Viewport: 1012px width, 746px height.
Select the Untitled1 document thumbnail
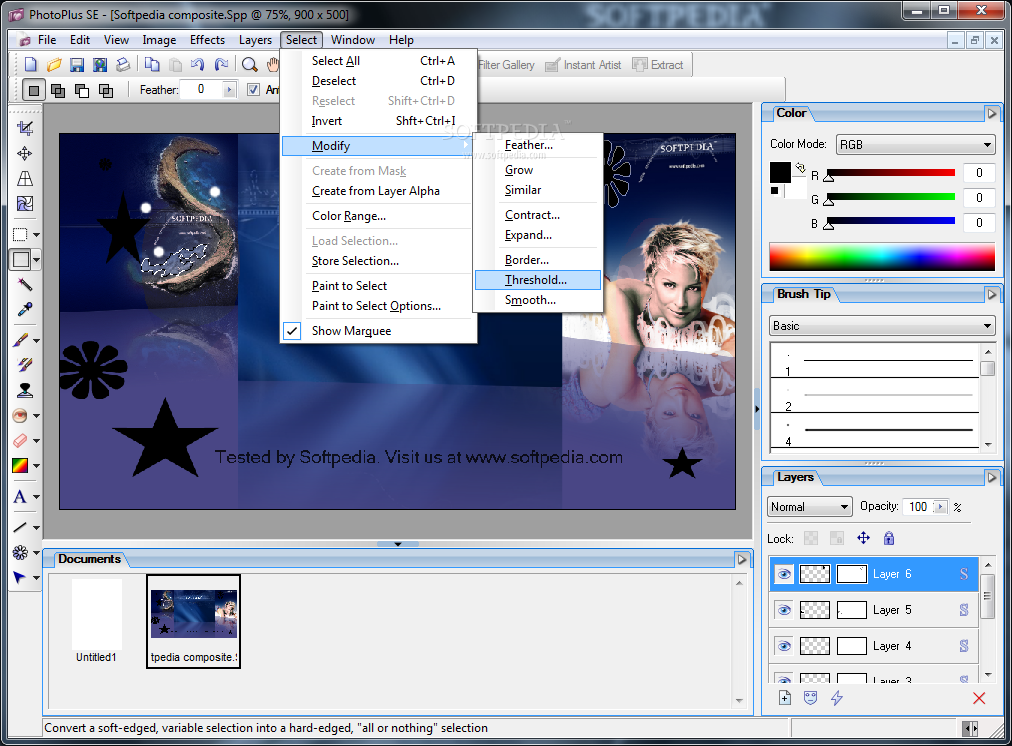pyautogui.click(x=96, y=621)
